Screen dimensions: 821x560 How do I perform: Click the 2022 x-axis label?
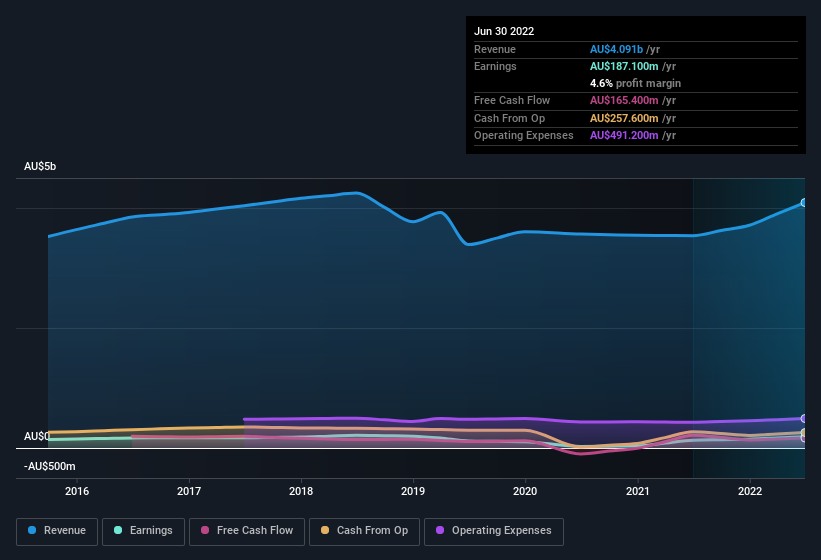(x=750, y=491)
